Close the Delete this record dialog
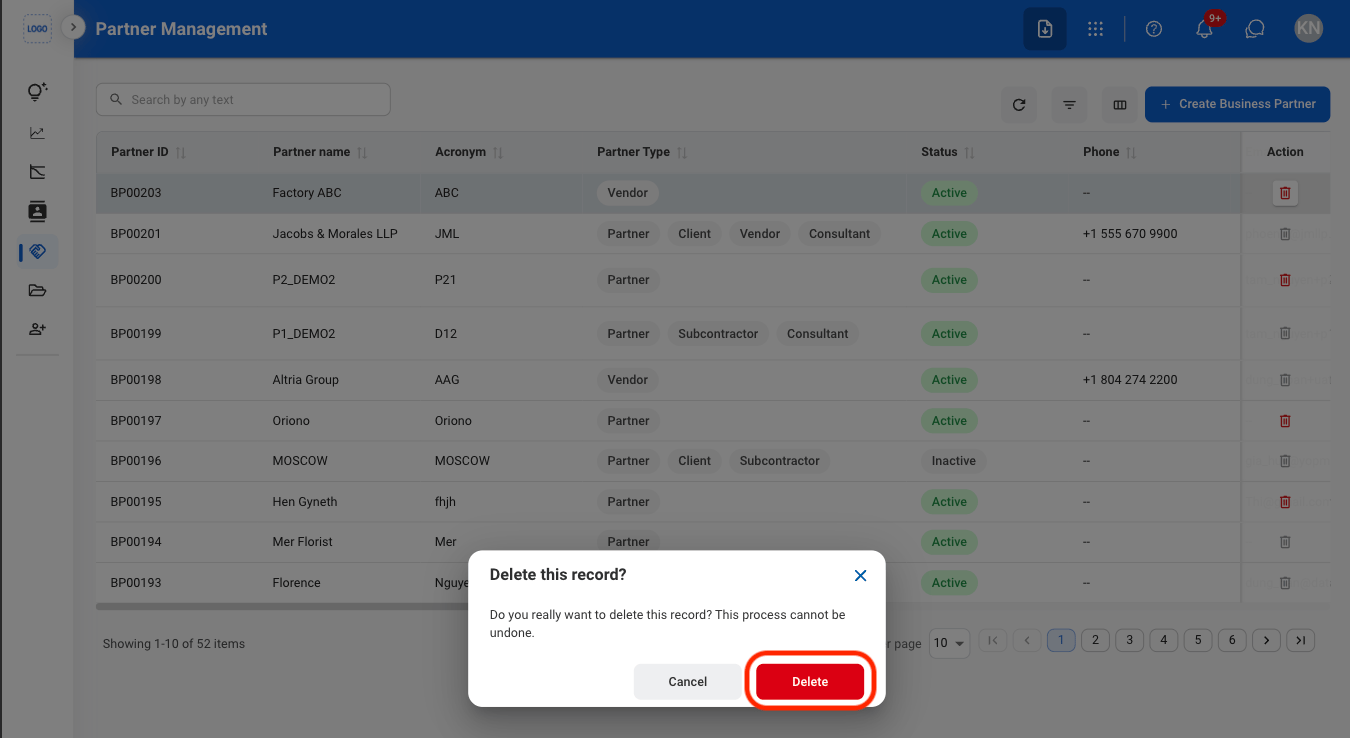 tap(860, 575)
